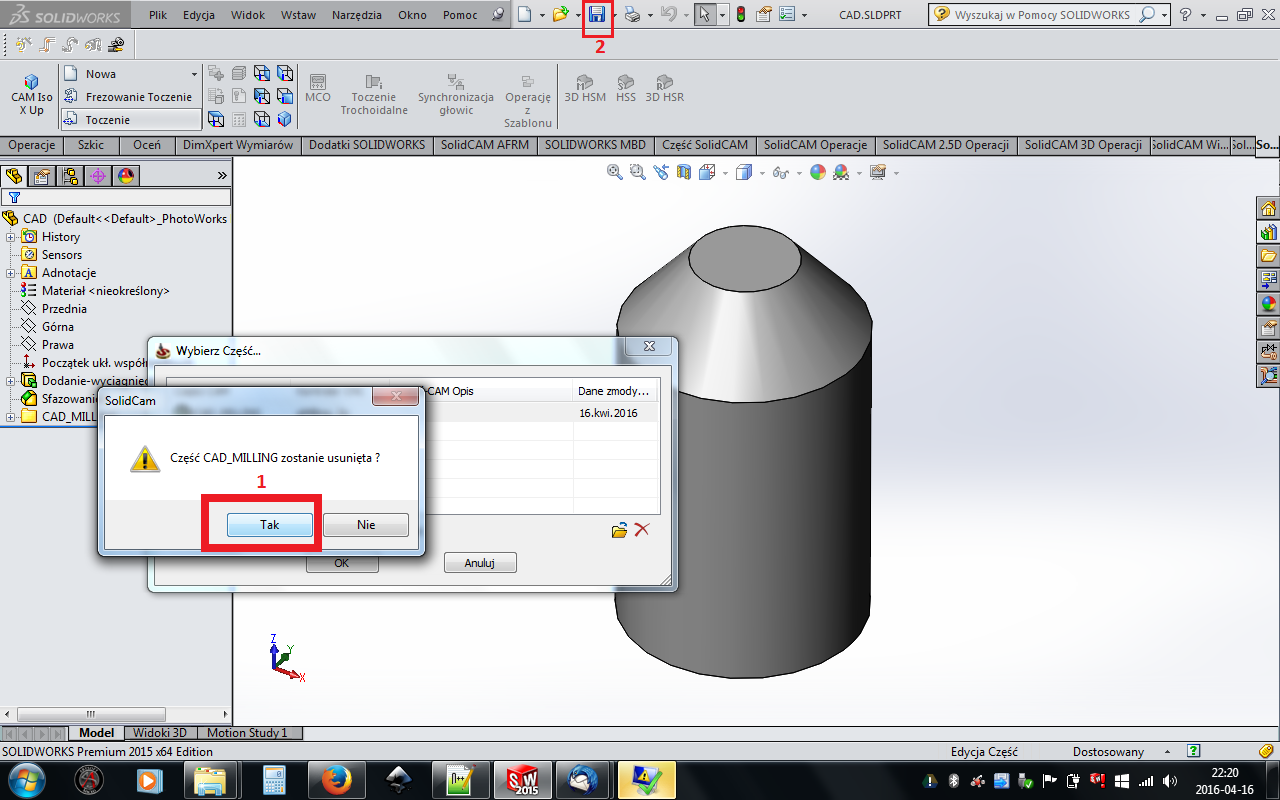This screenshot has width=1280, height=800.
Task: Open the DisplayManager color ball tab
Action: (x=126, y=176)
